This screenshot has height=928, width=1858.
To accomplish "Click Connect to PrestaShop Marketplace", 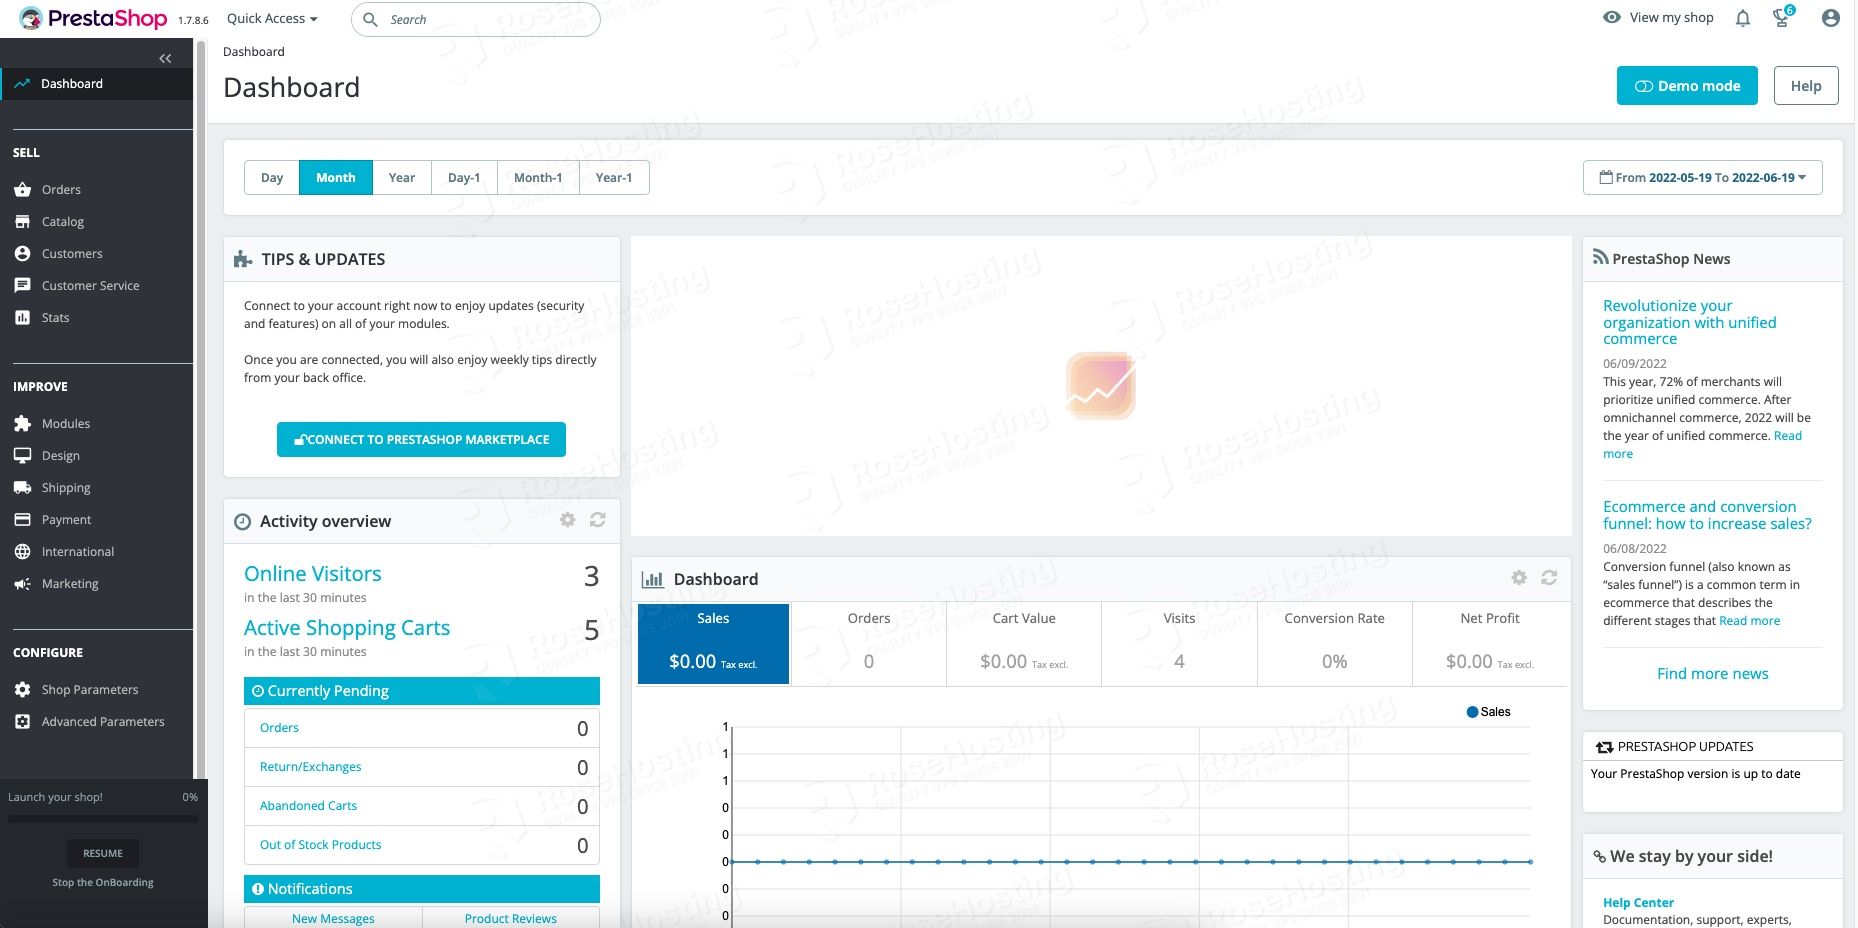I will 421,439.
